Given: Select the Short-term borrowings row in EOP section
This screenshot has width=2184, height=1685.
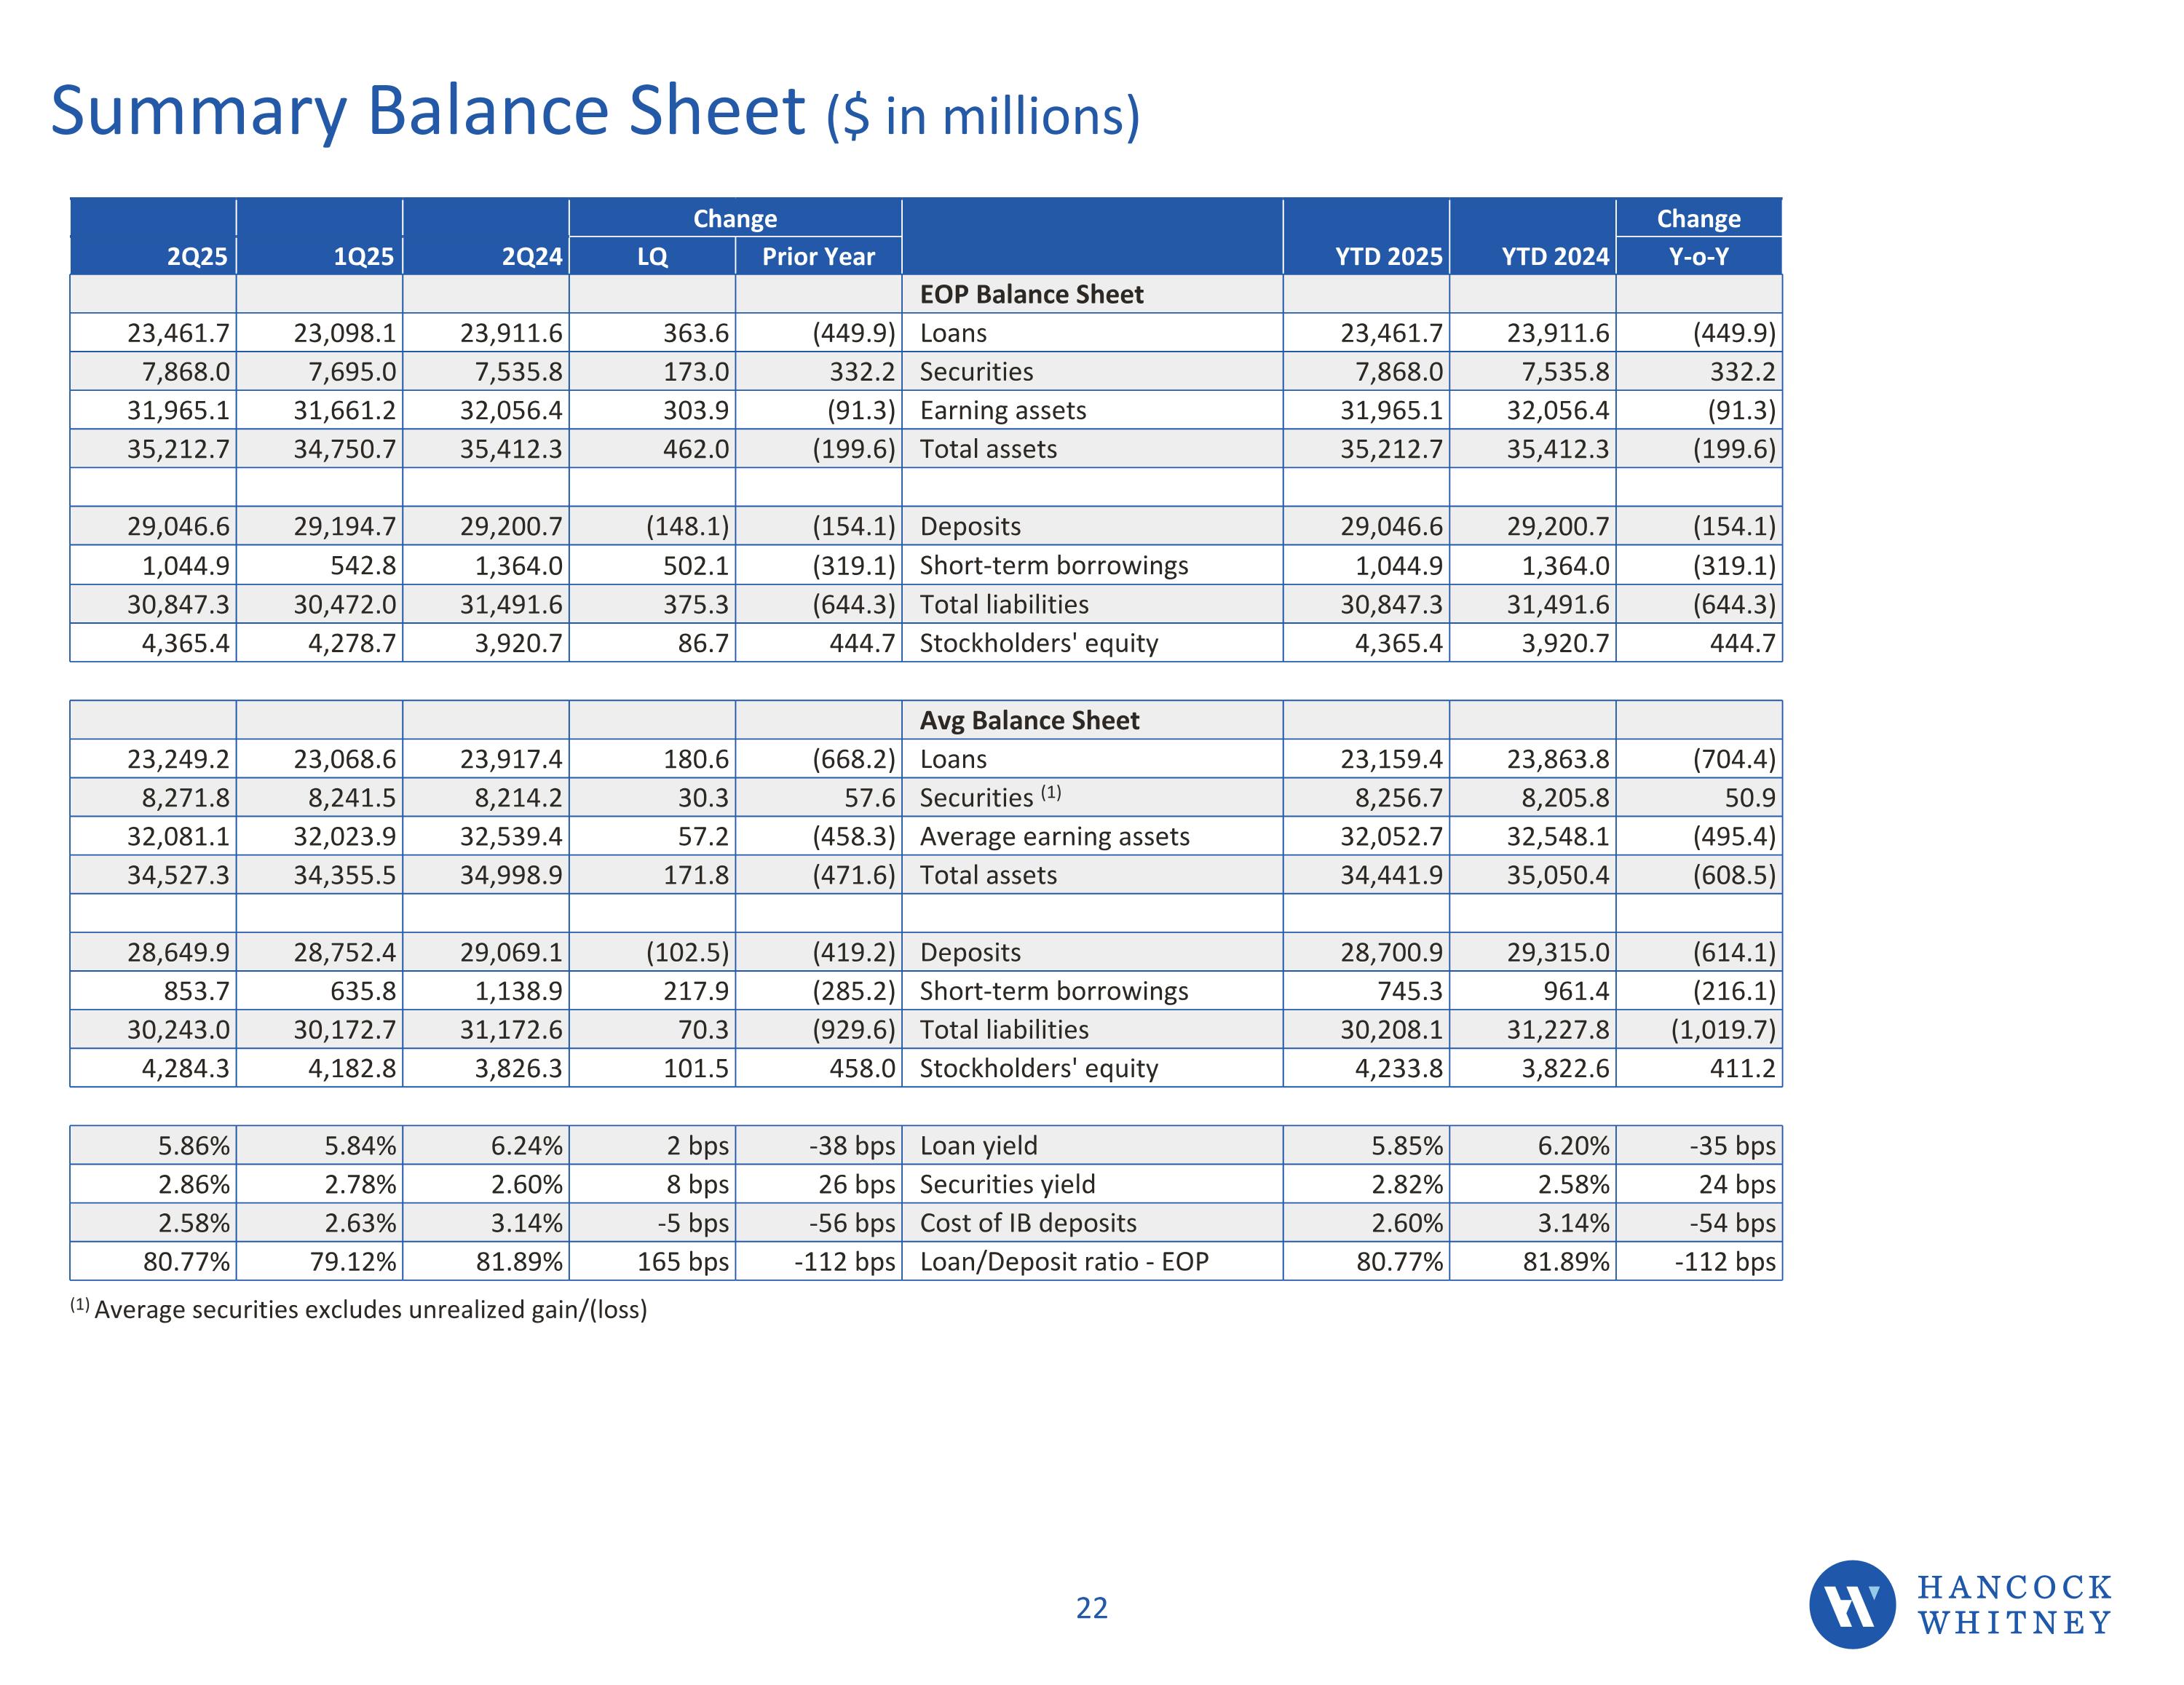Looking at the screenshot, I should [x=1053, y=566].
